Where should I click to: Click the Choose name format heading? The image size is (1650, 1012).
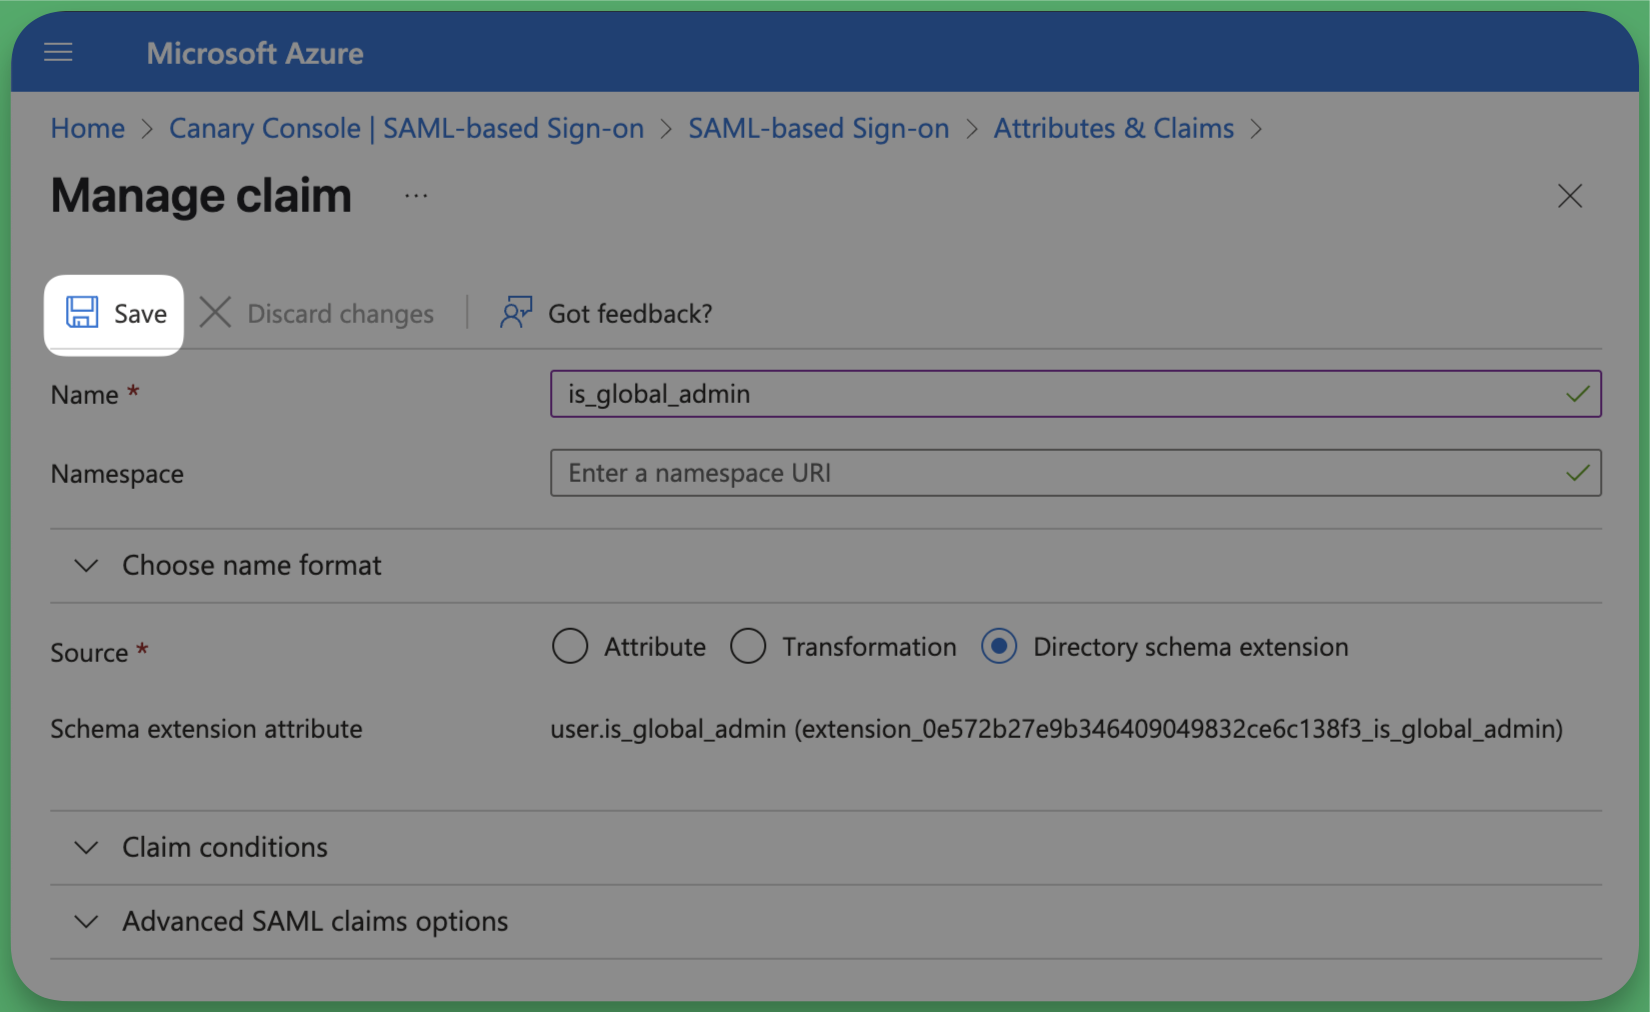(251, 566)
